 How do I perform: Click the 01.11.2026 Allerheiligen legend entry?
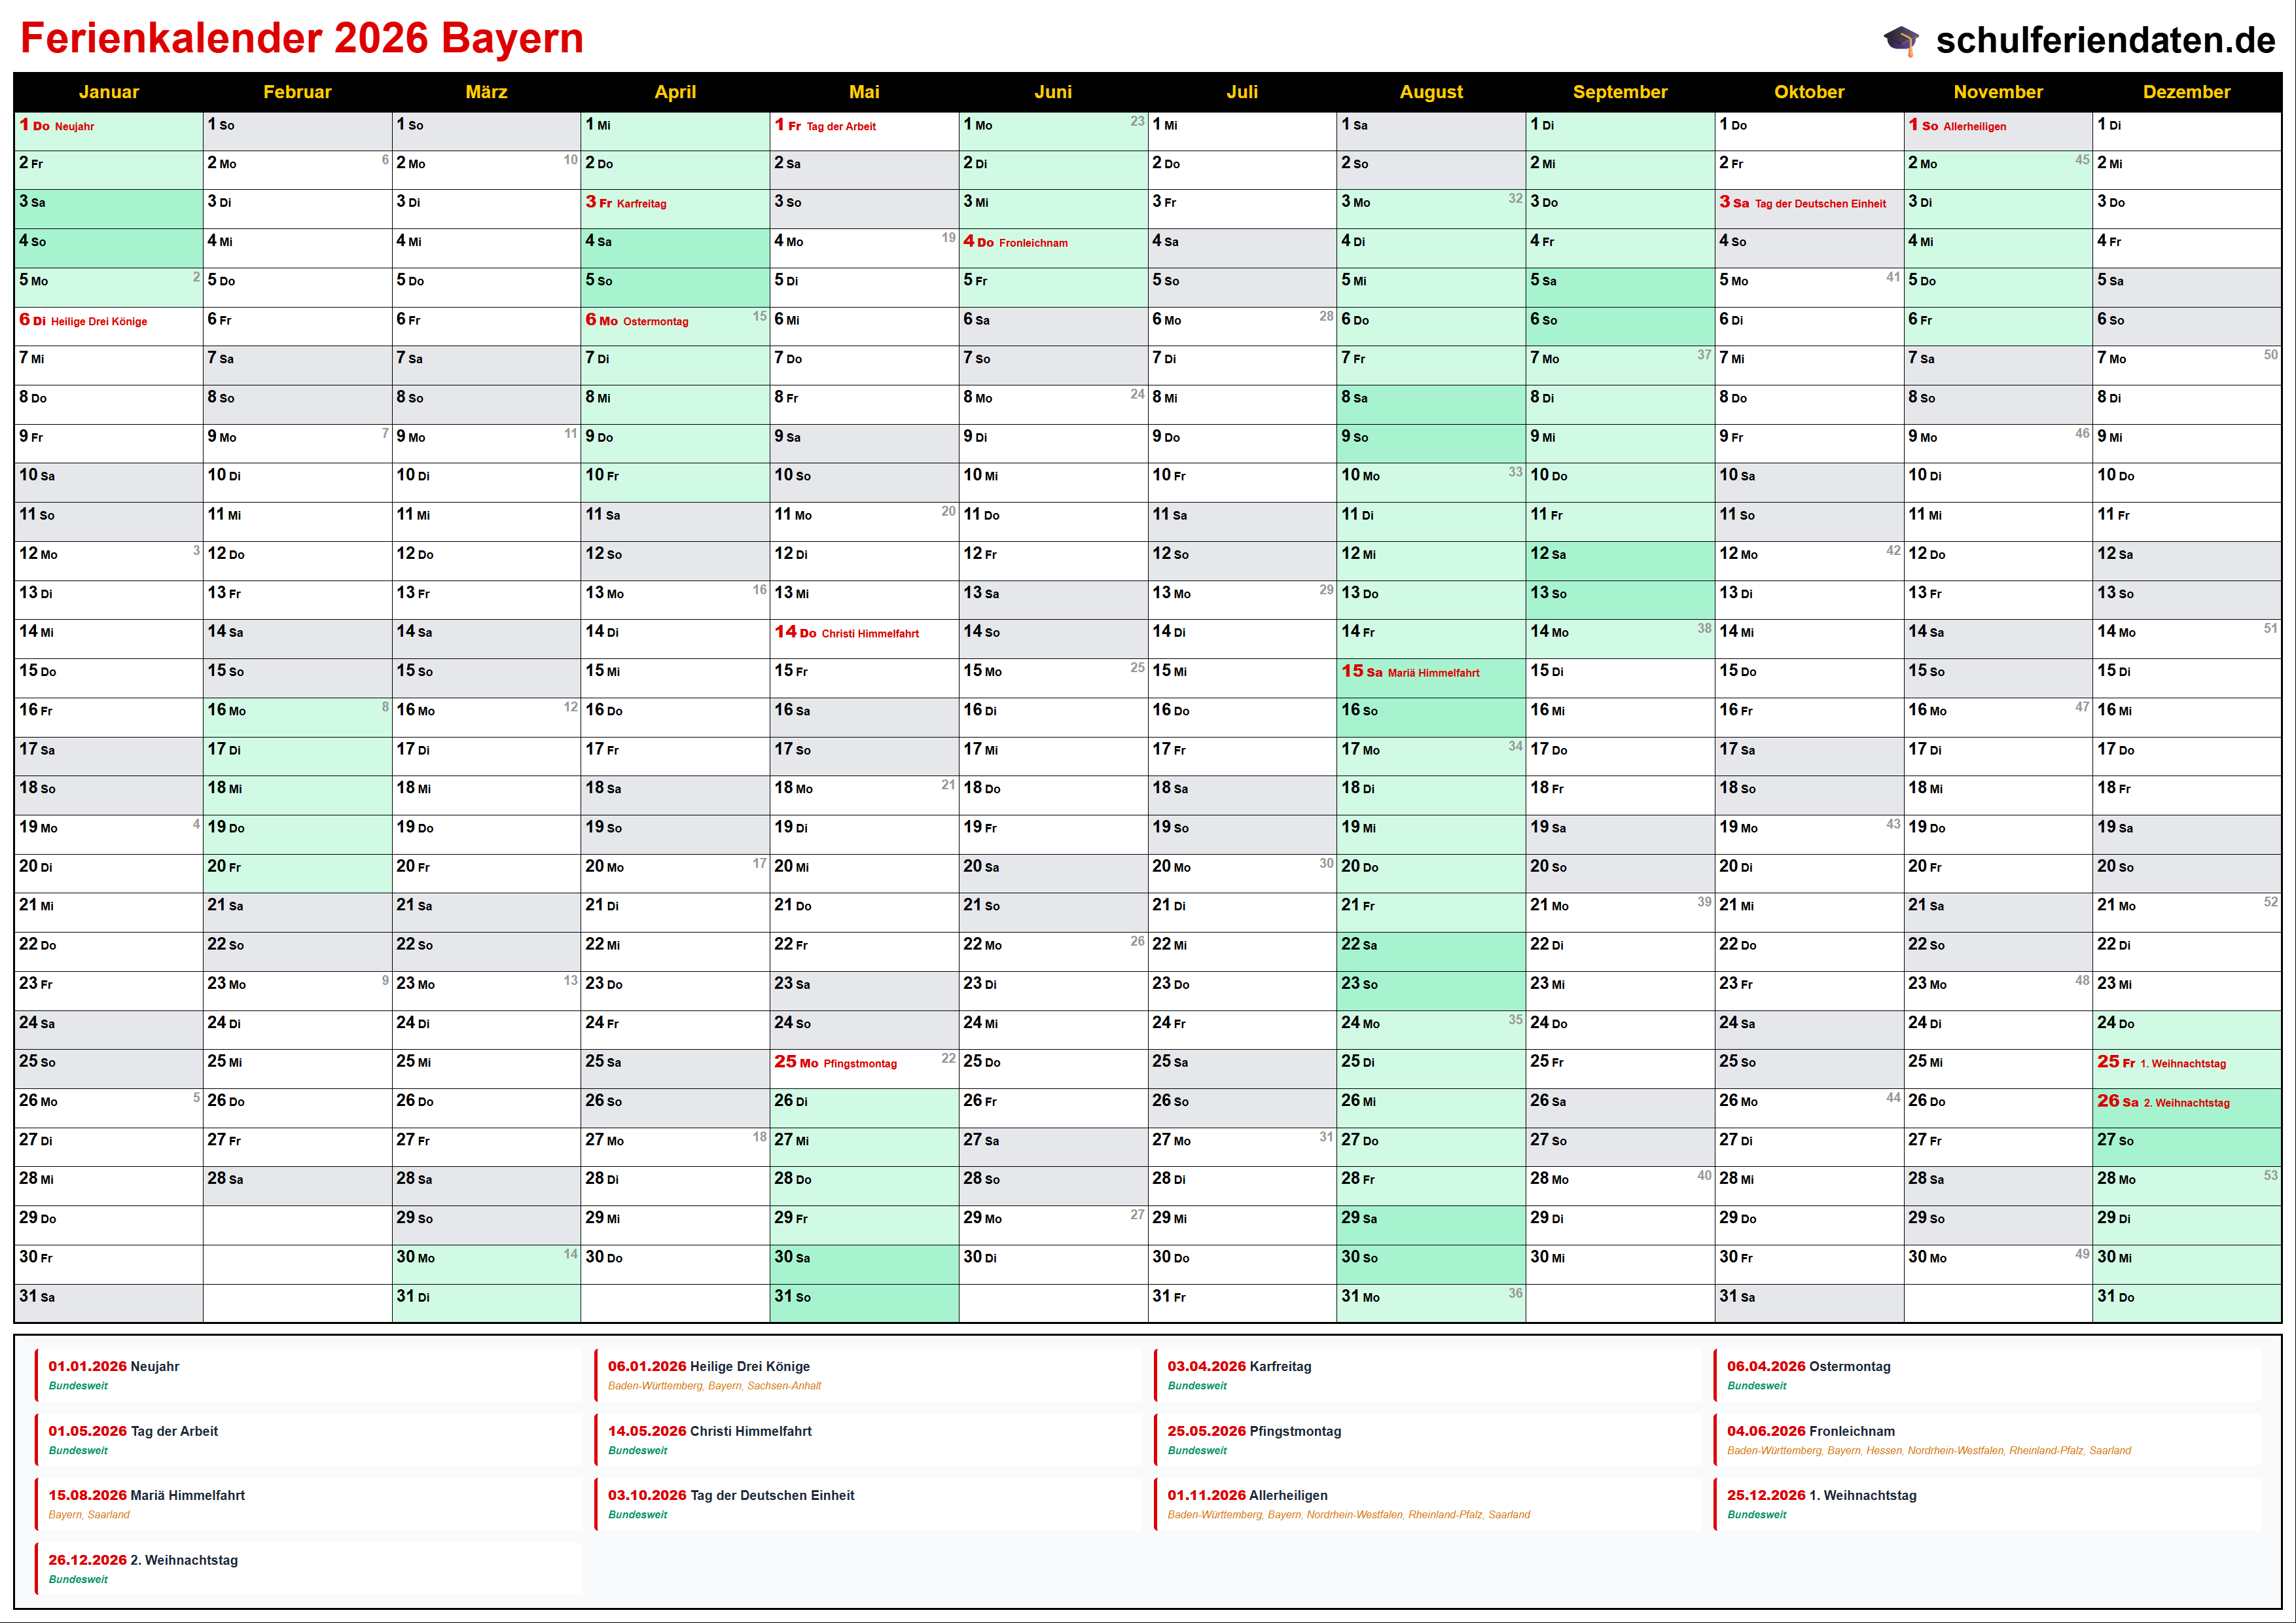point(1247,1495)
